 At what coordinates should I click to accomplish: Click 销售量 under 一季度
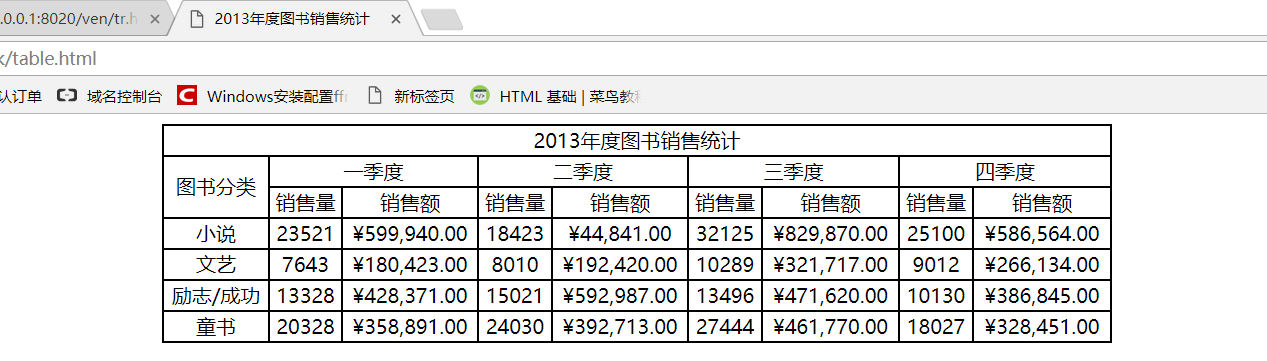[x=306, y=203]
